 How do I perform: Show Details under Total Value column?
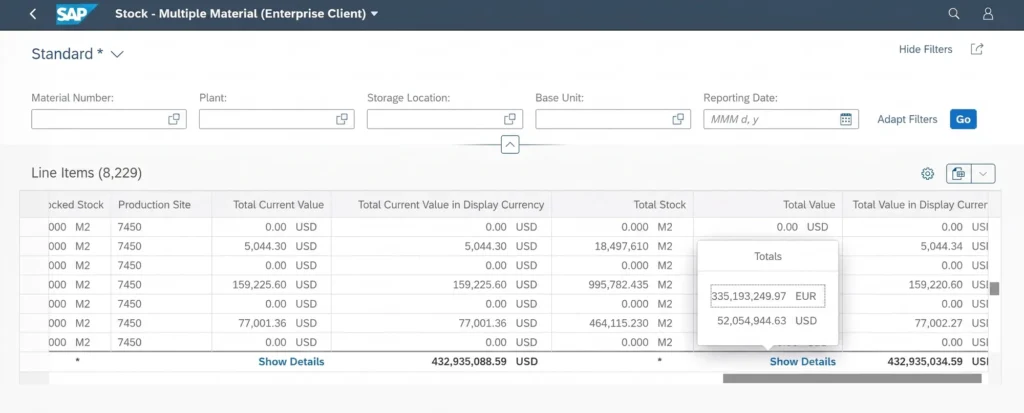point(803,361)
